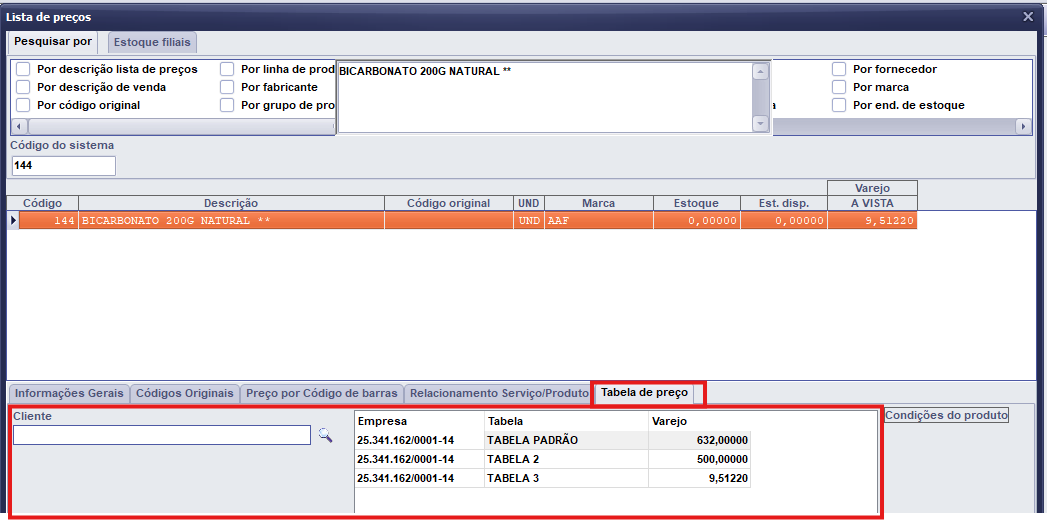1047x521 pixels.
Task: Switch to Estoque filiais tab
Action: coord(153,43)
